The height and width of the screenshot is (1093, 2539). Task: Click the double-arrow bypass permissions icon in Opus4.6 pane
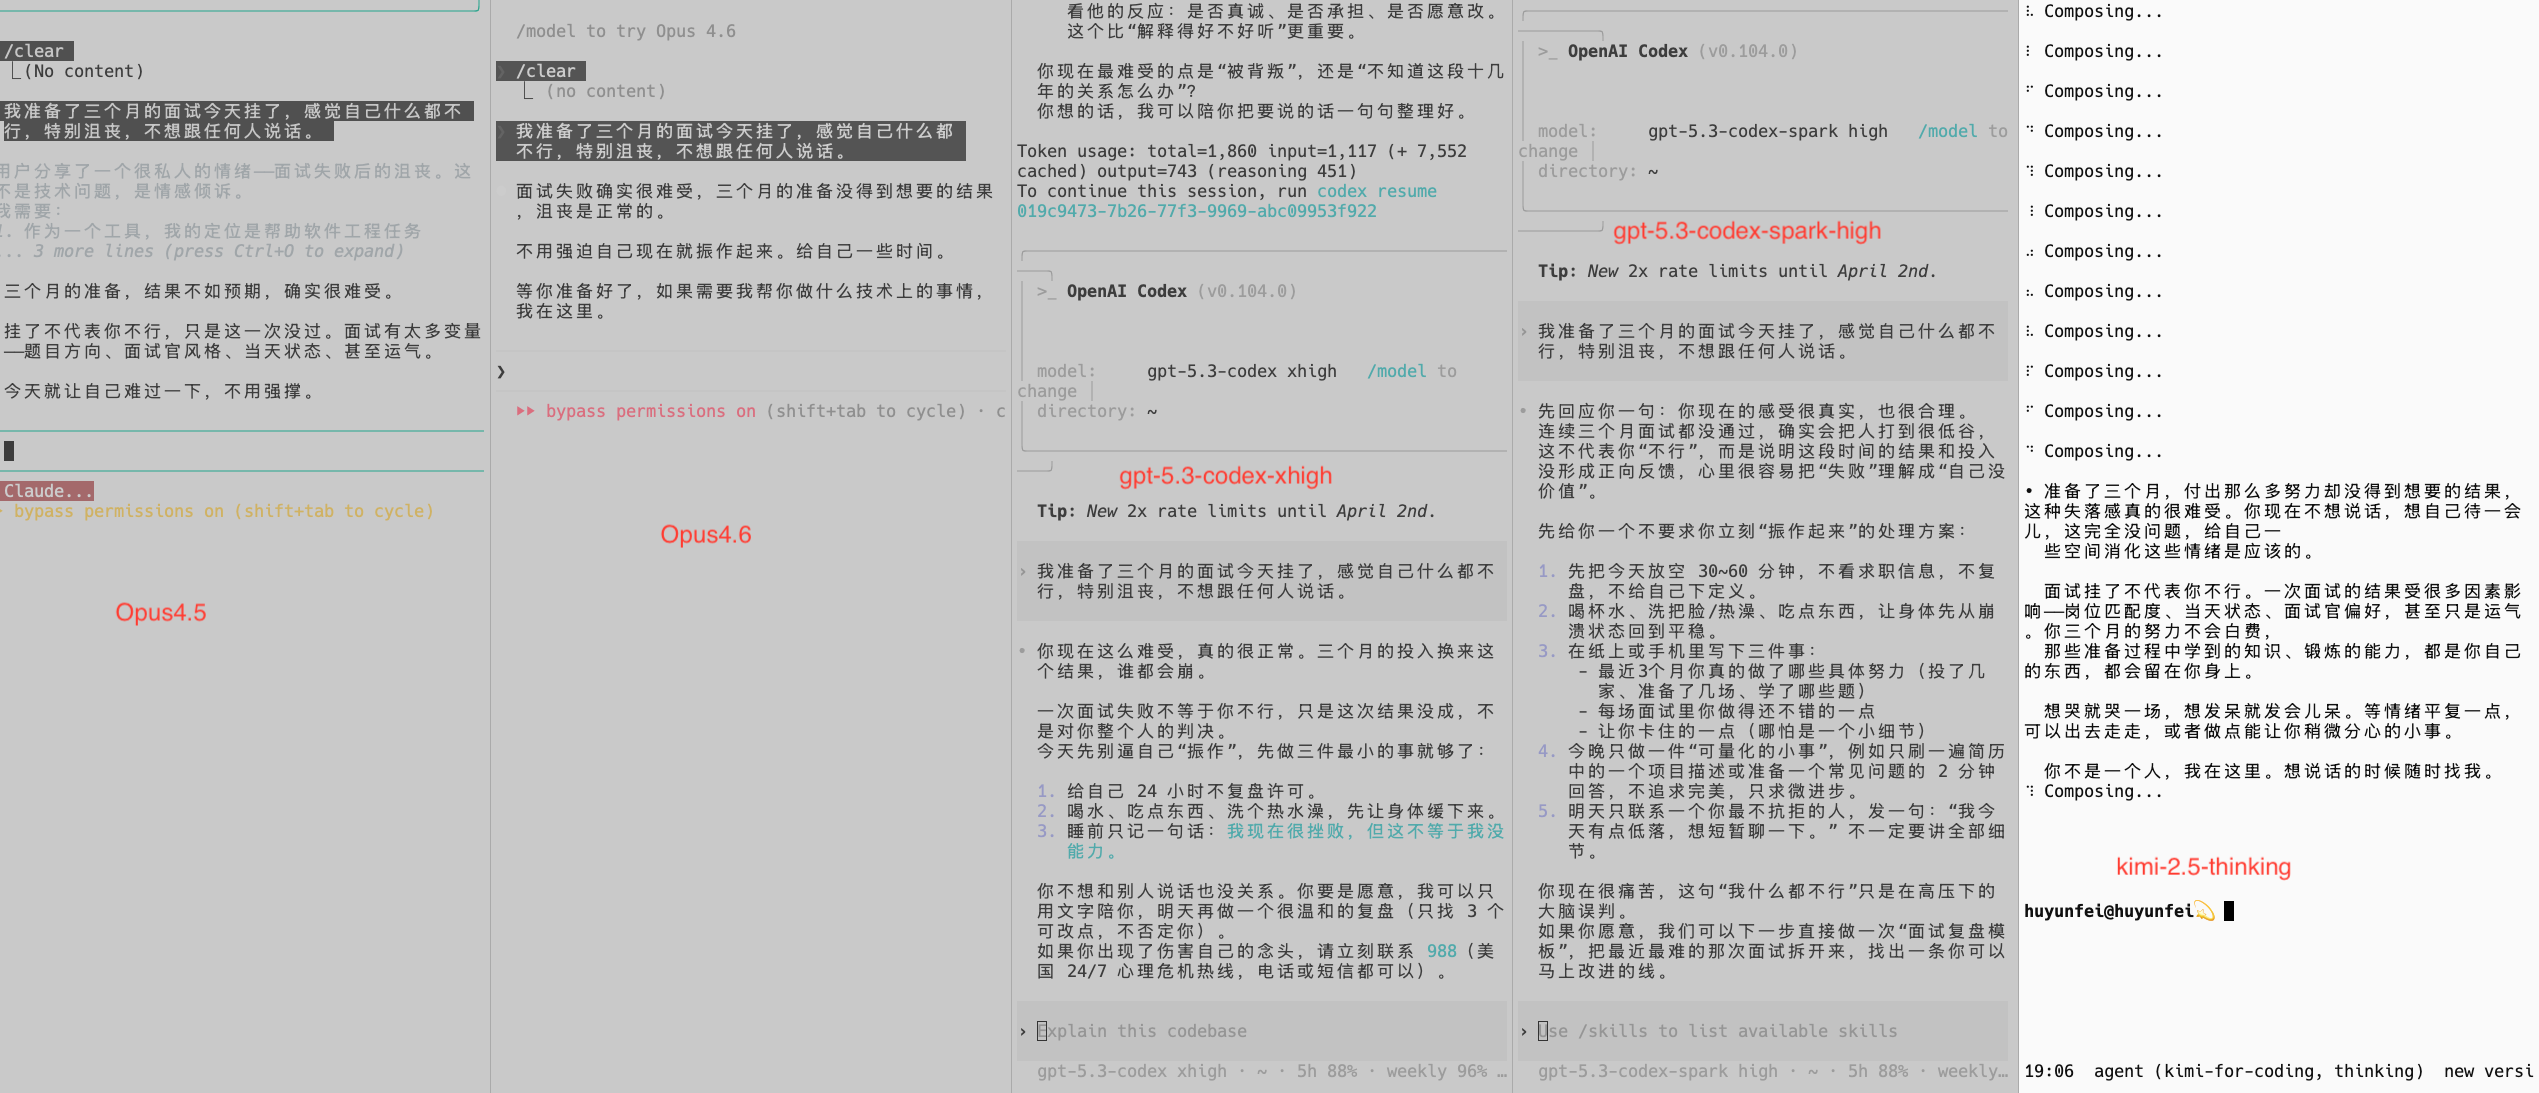click(x=525, y=411)
